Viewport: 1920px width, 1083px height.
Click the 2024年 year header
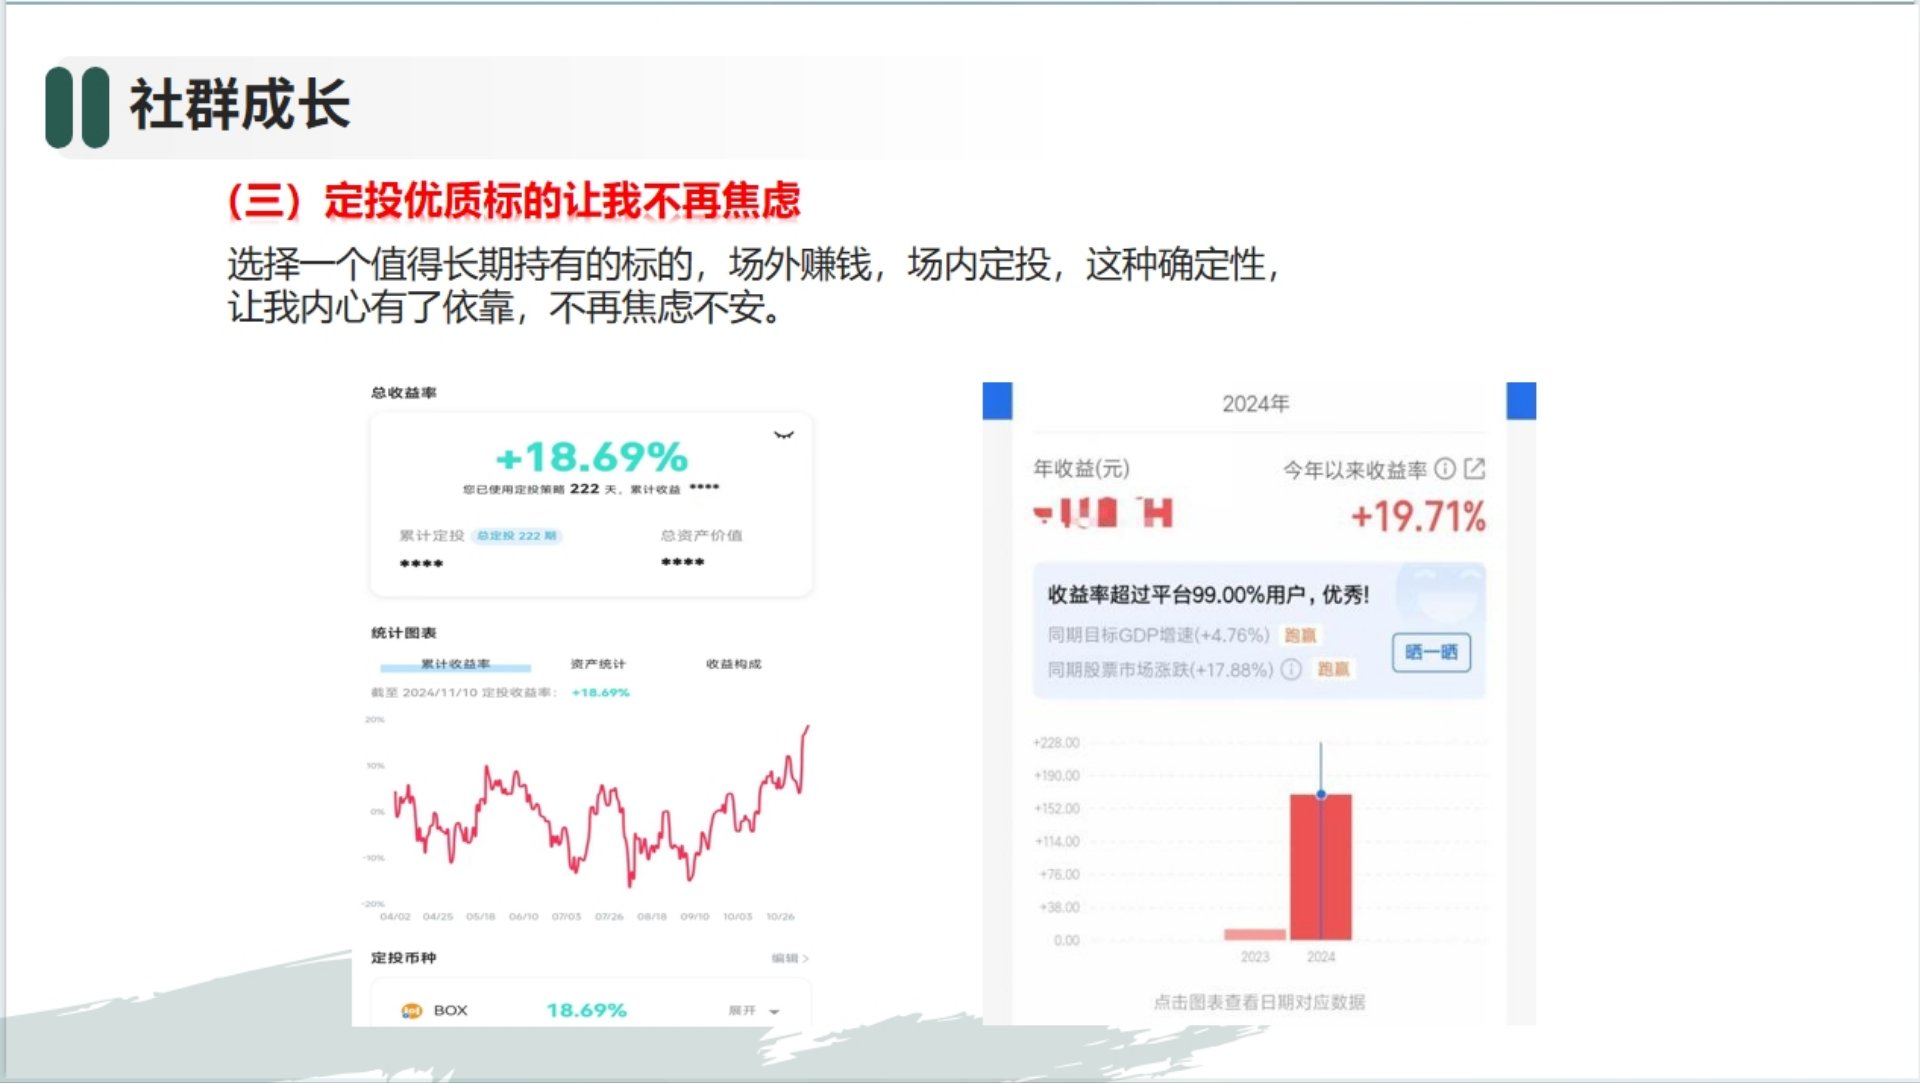(x=1255, y=403)
